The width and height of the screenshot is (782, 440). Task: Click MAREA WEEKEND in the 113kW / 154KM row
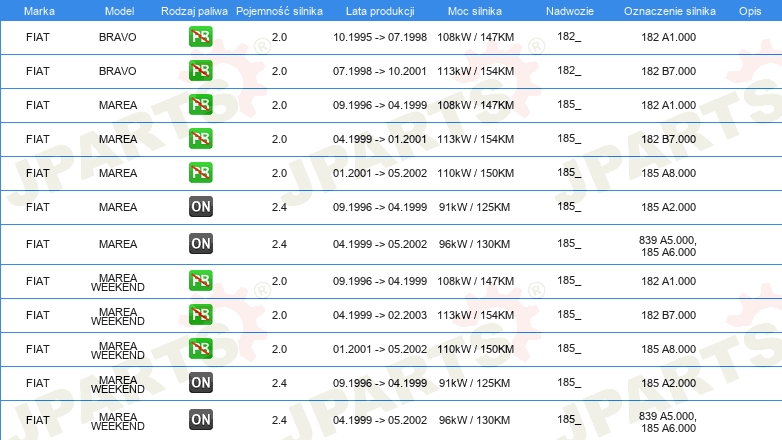point(118,316)
